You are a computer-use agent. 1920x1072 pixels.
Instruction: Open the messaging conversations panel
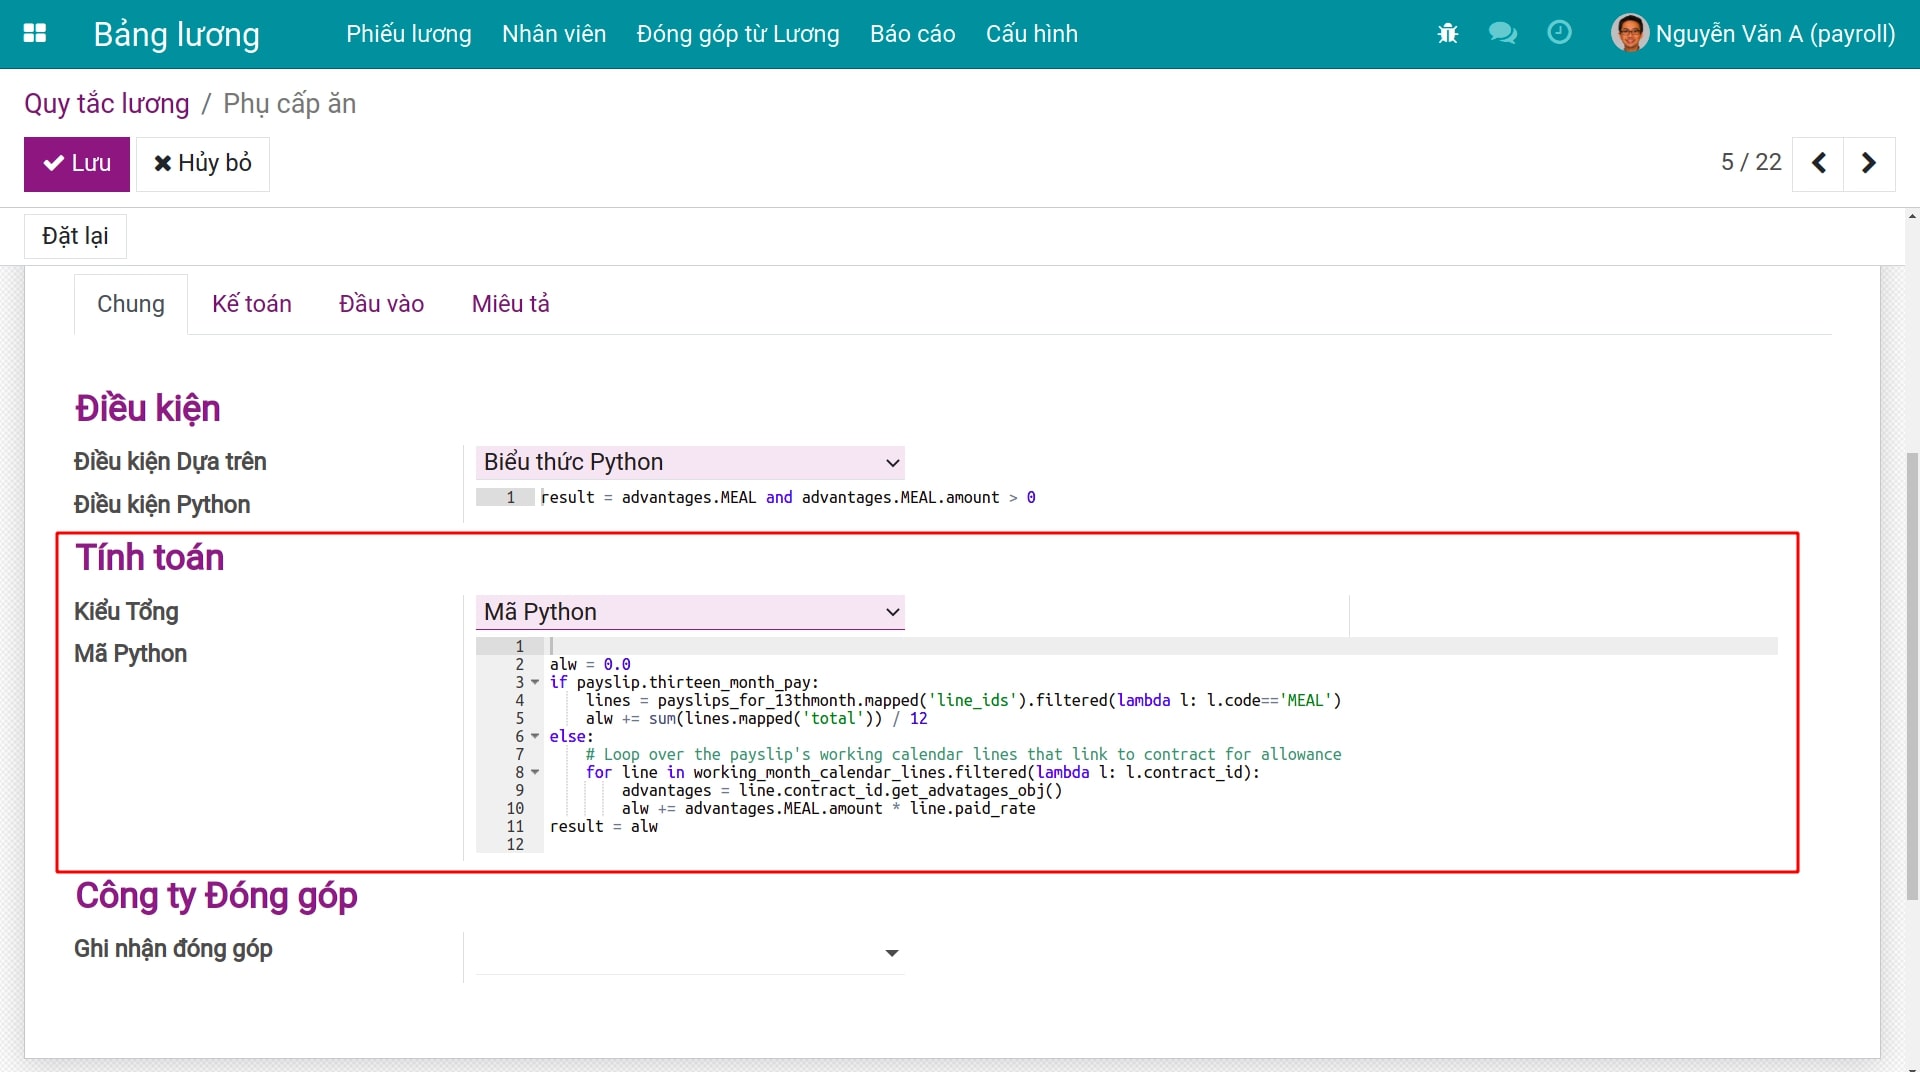(x=1502, y=33)
